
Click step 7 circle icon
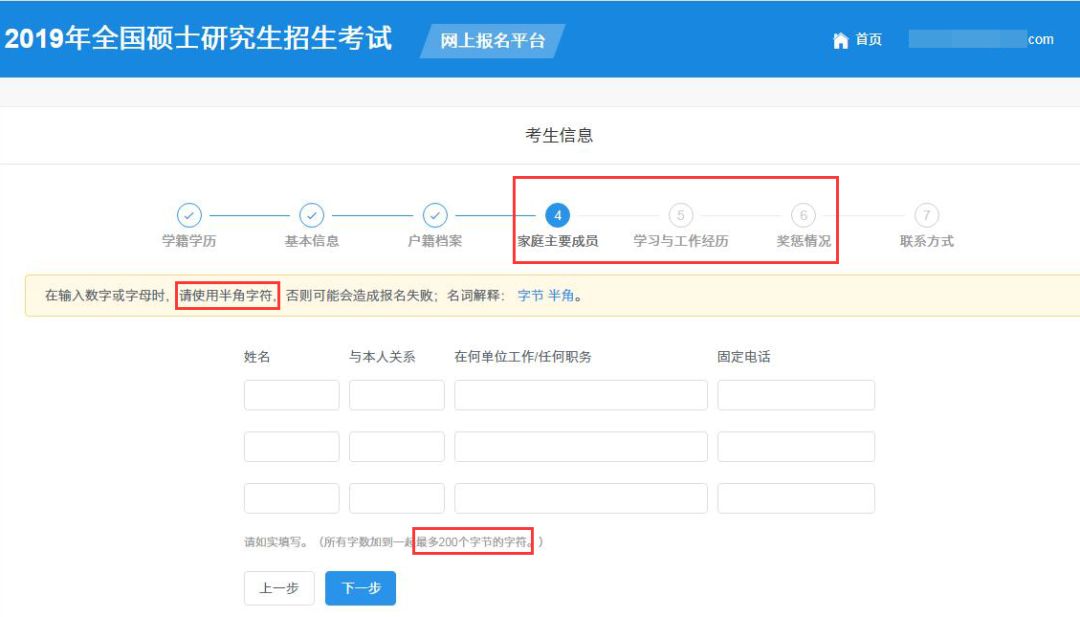[927, 215]
